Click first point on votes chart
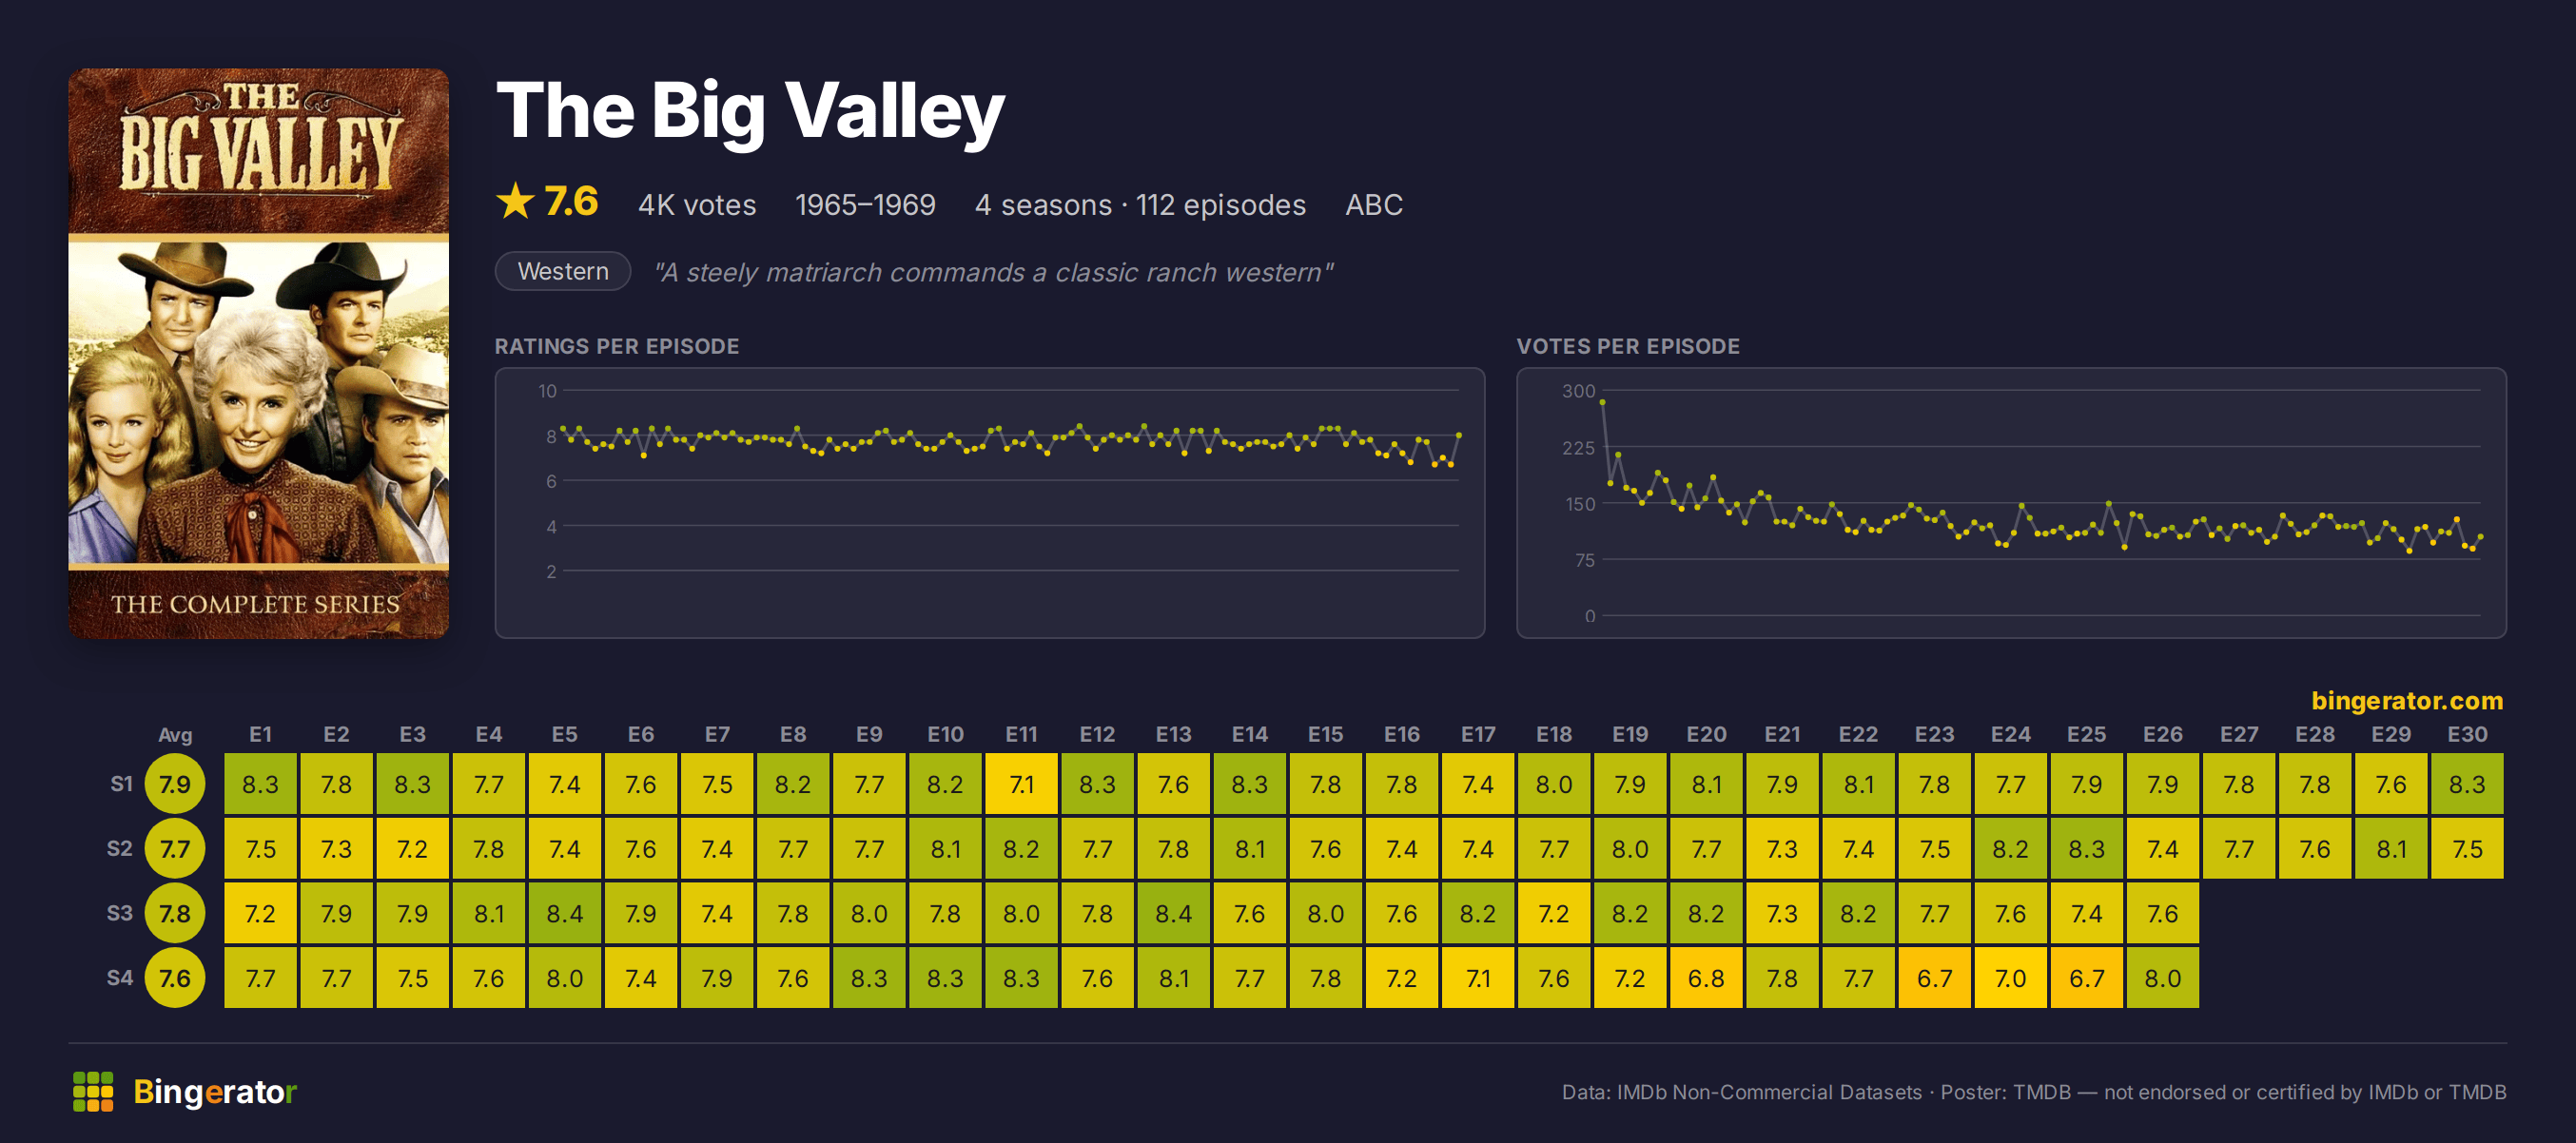Screen dimensions: 2576x1143 click(x=1603, y=402)
